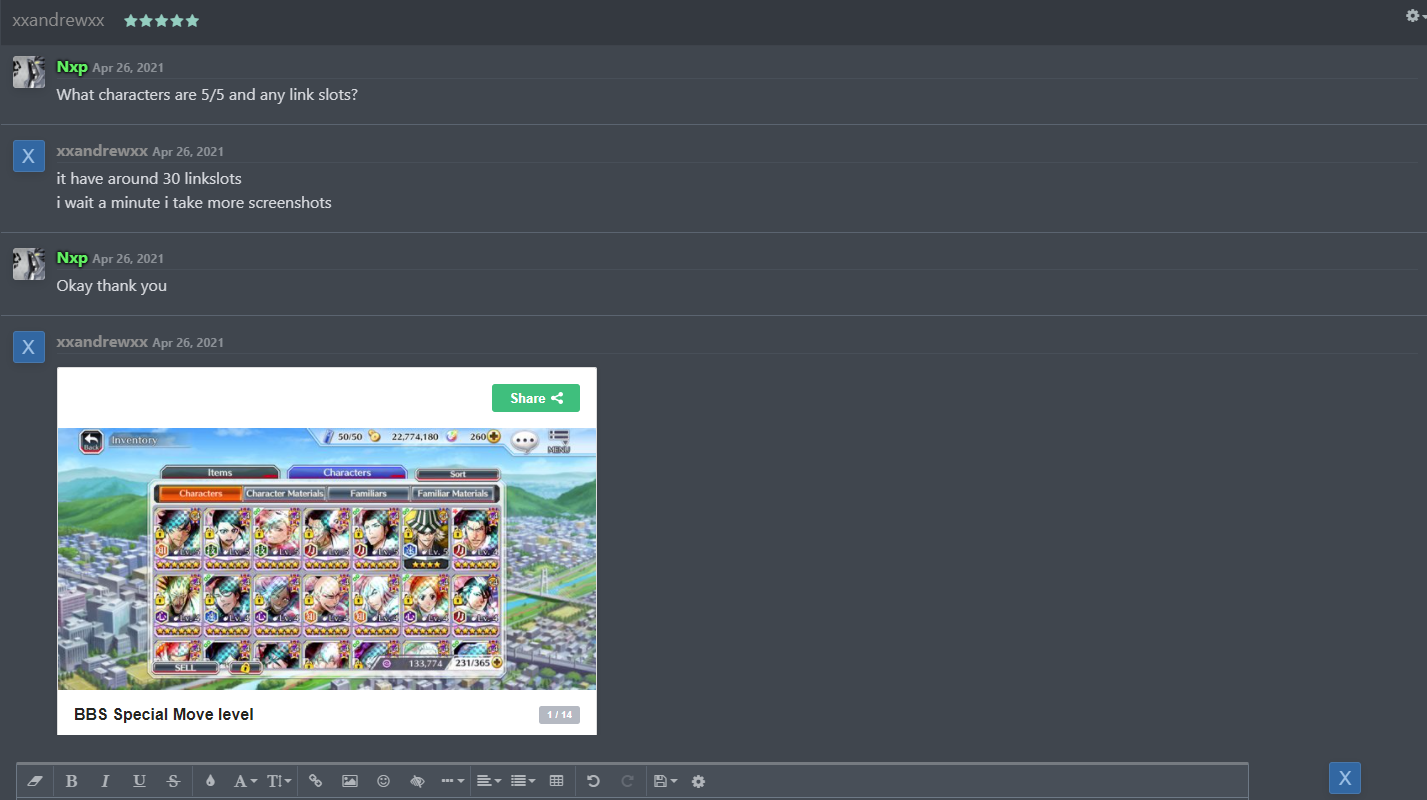Click the undo arrow icon

593,781
